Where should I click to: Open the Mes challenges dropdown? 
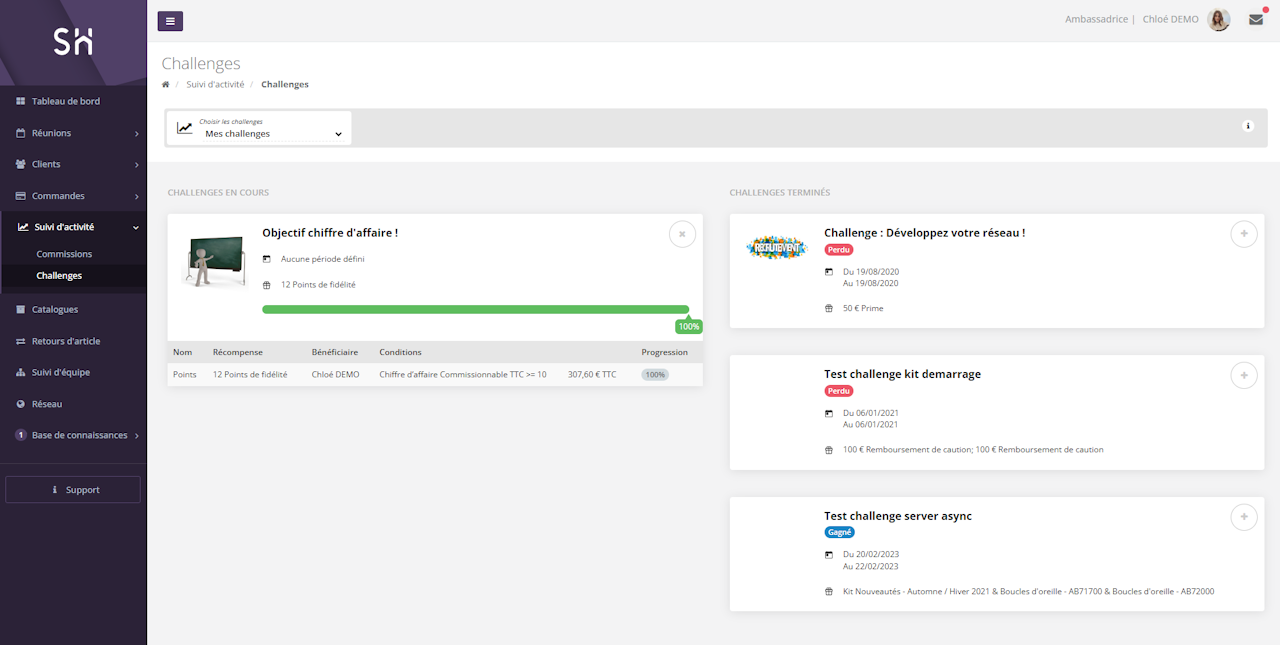(259, 128)
